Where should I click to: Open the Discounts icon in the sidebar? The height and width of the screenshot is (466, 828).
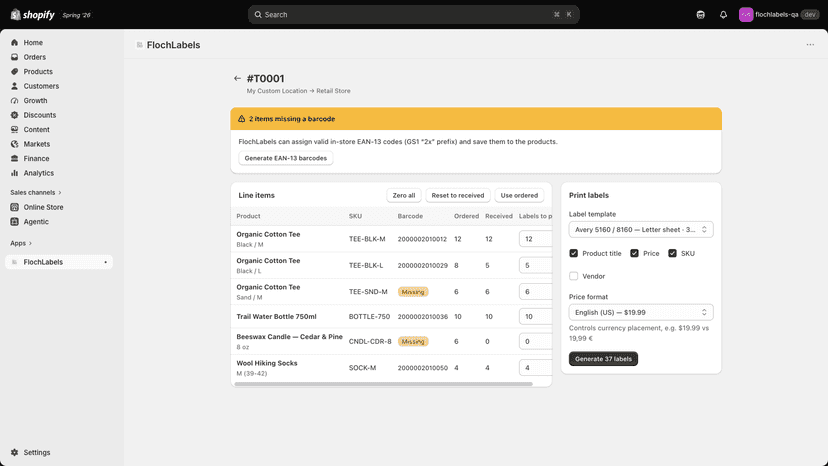pyautogui.click(x=14, y=115)
